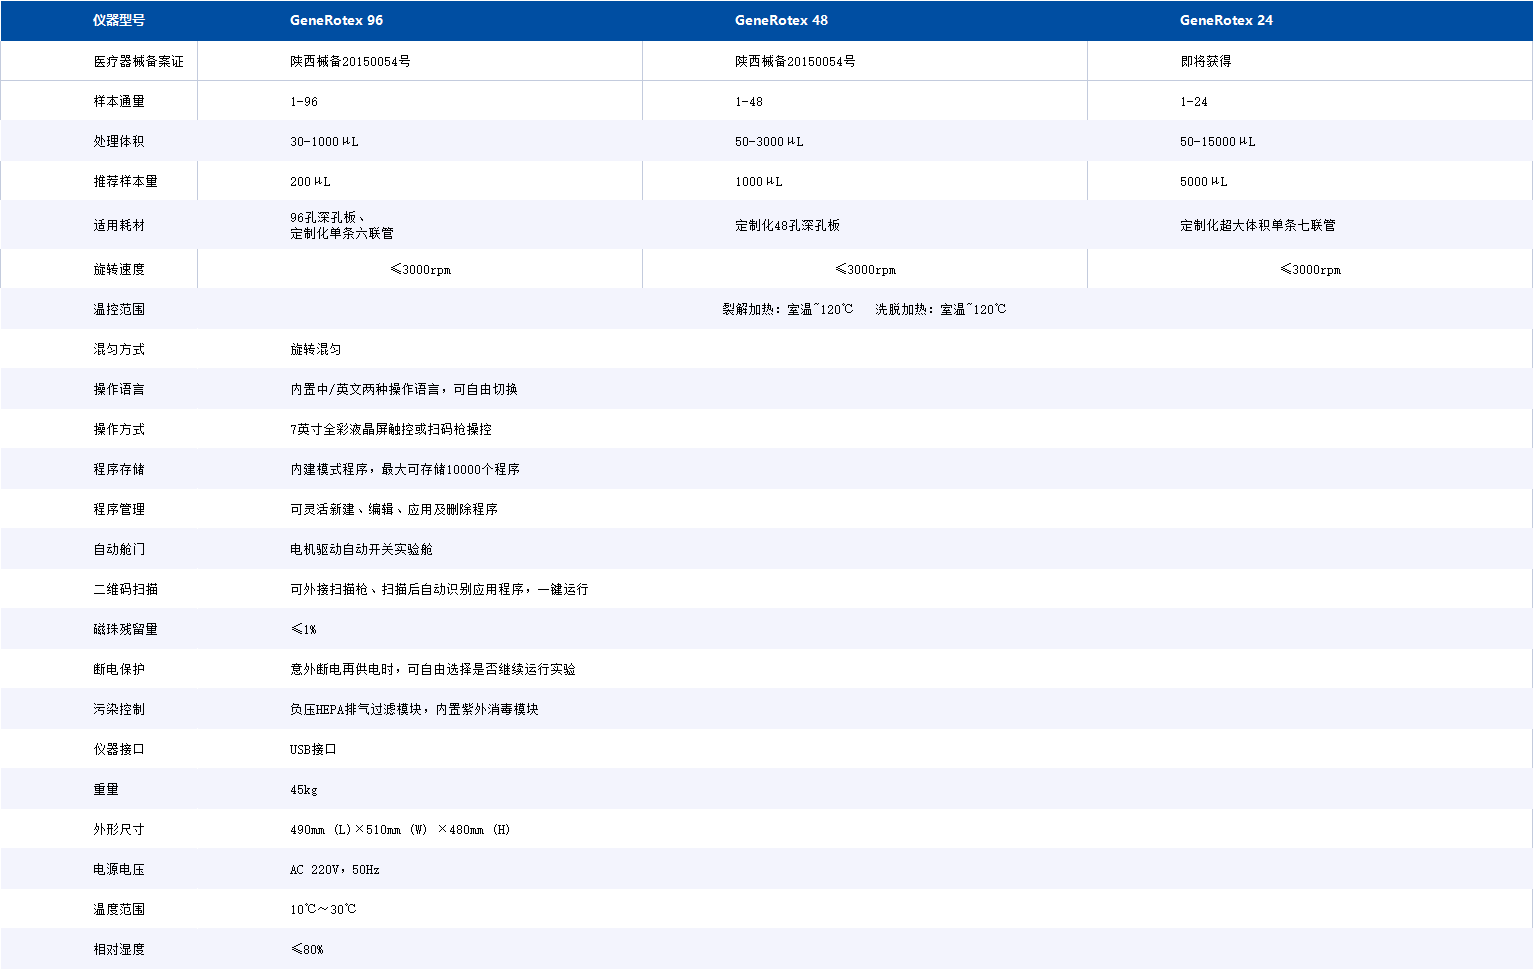Click the '定制化超大体积单条七联管' cell

point(1258,225)
